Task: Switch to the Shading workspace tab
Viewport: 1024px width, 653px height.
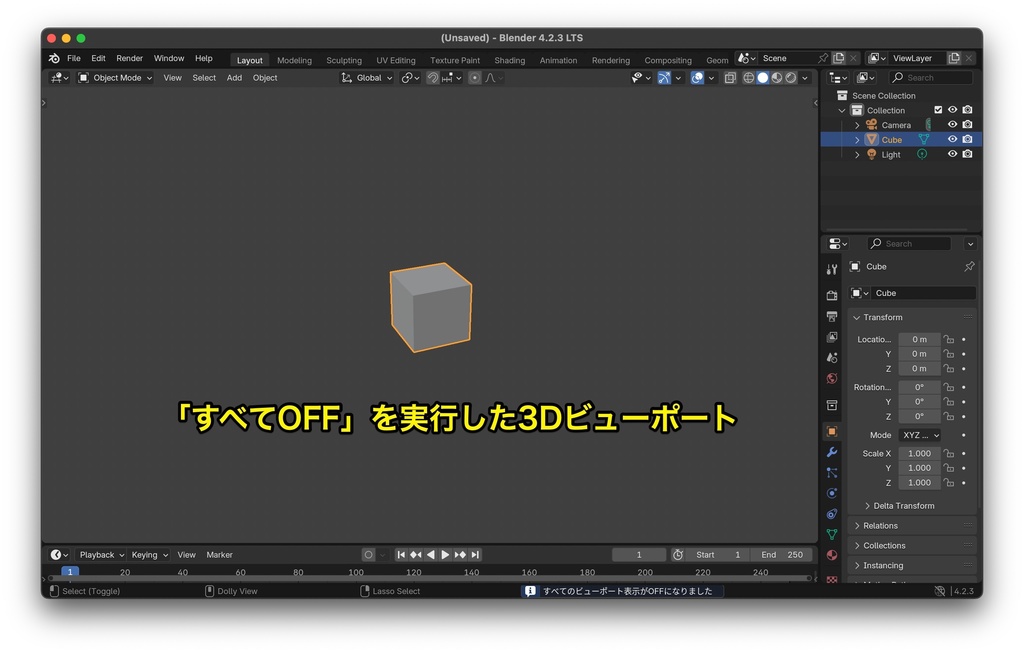Action: point(510,60)
